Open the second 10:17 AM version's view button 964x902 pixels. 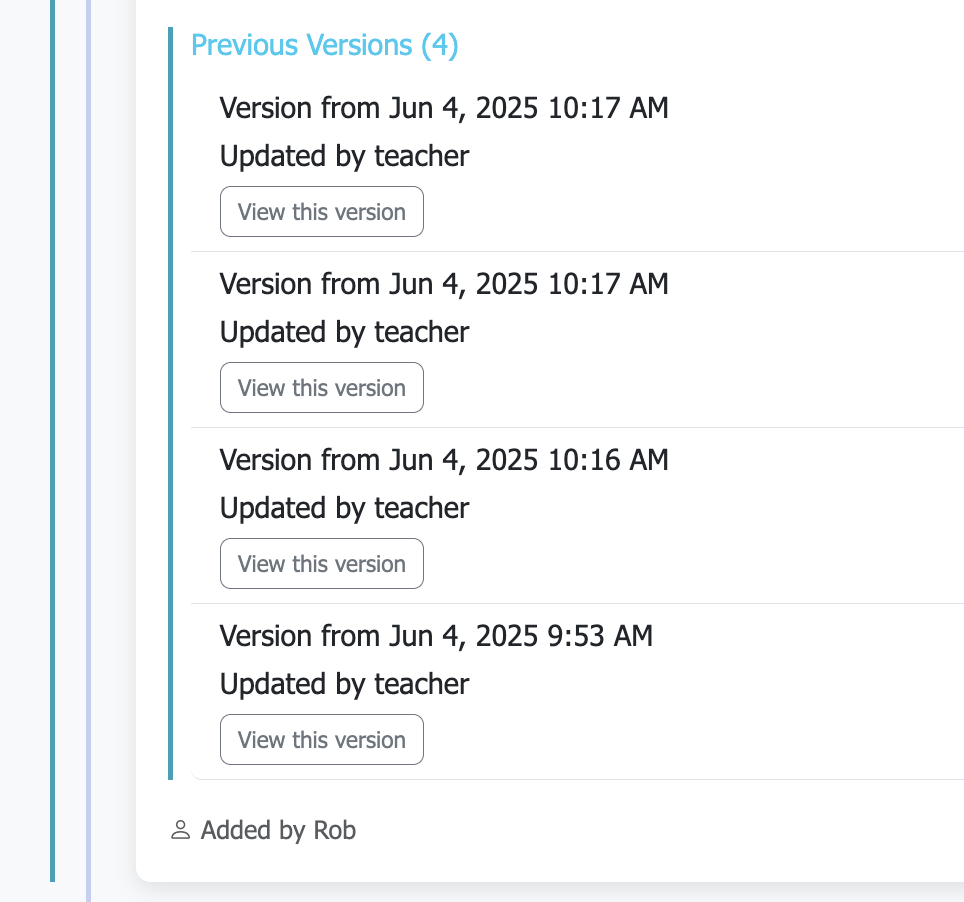click(x=321, y=388)
